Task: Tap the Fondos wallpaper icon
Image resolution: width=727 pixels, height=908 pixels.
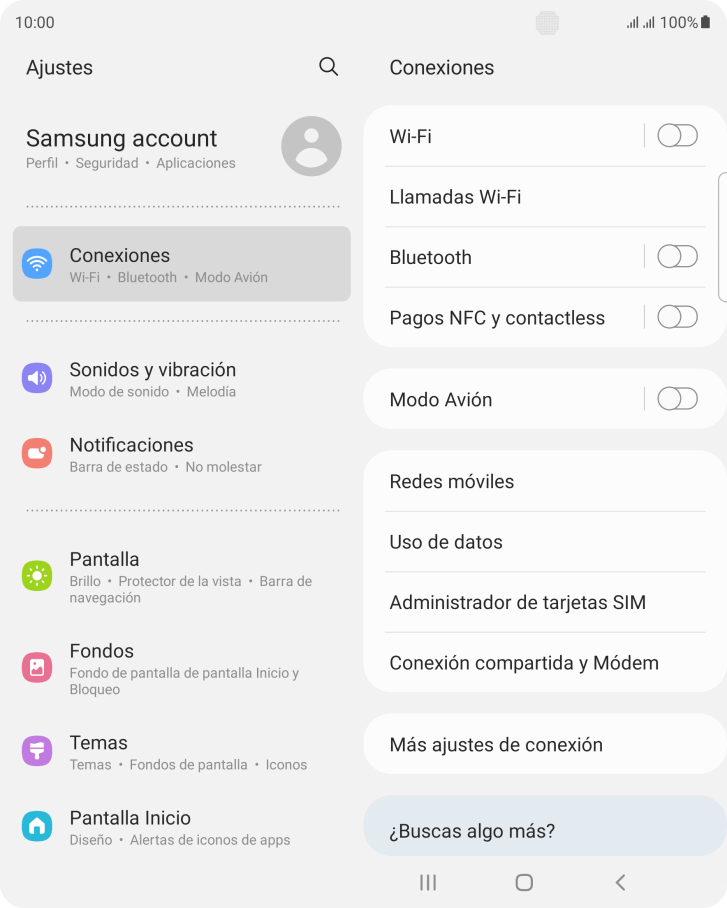Action: (x=37, y=667)
